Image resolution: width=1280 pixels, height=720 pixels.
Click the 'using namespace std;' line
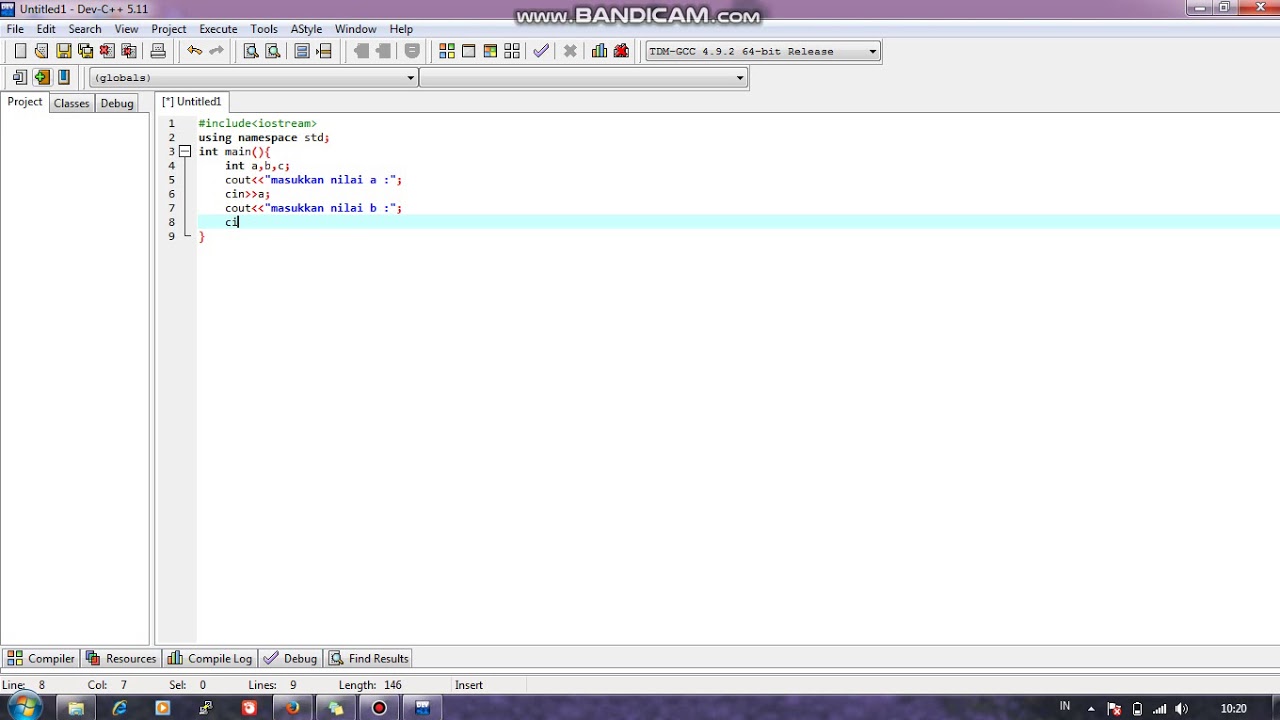[x=264, y=137]
